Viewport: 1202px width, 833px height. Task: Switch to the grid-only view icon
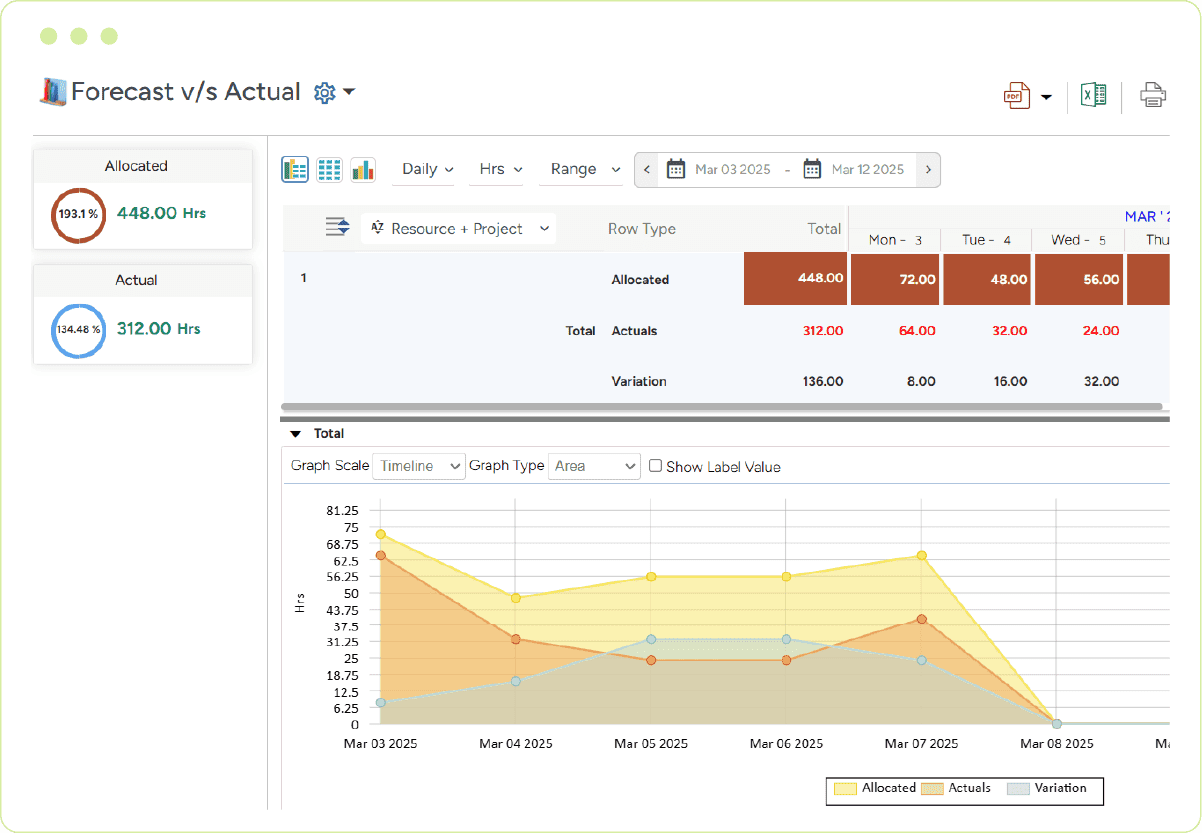[x=329, y=169]
